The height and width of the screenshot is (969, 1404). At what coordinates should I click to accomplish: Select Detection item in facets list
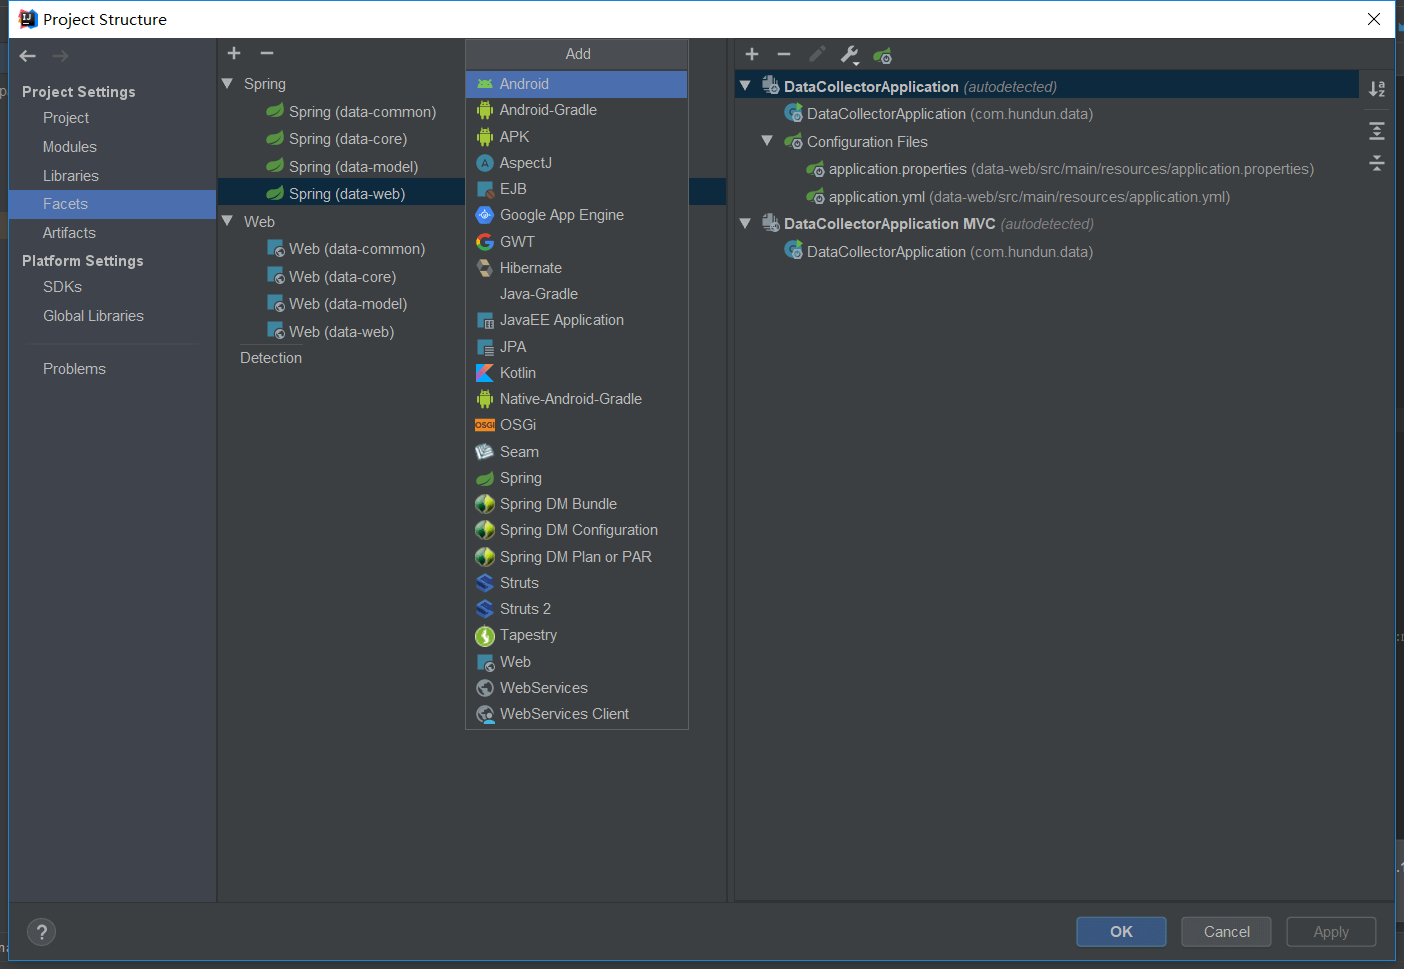(x=271, y=358)
